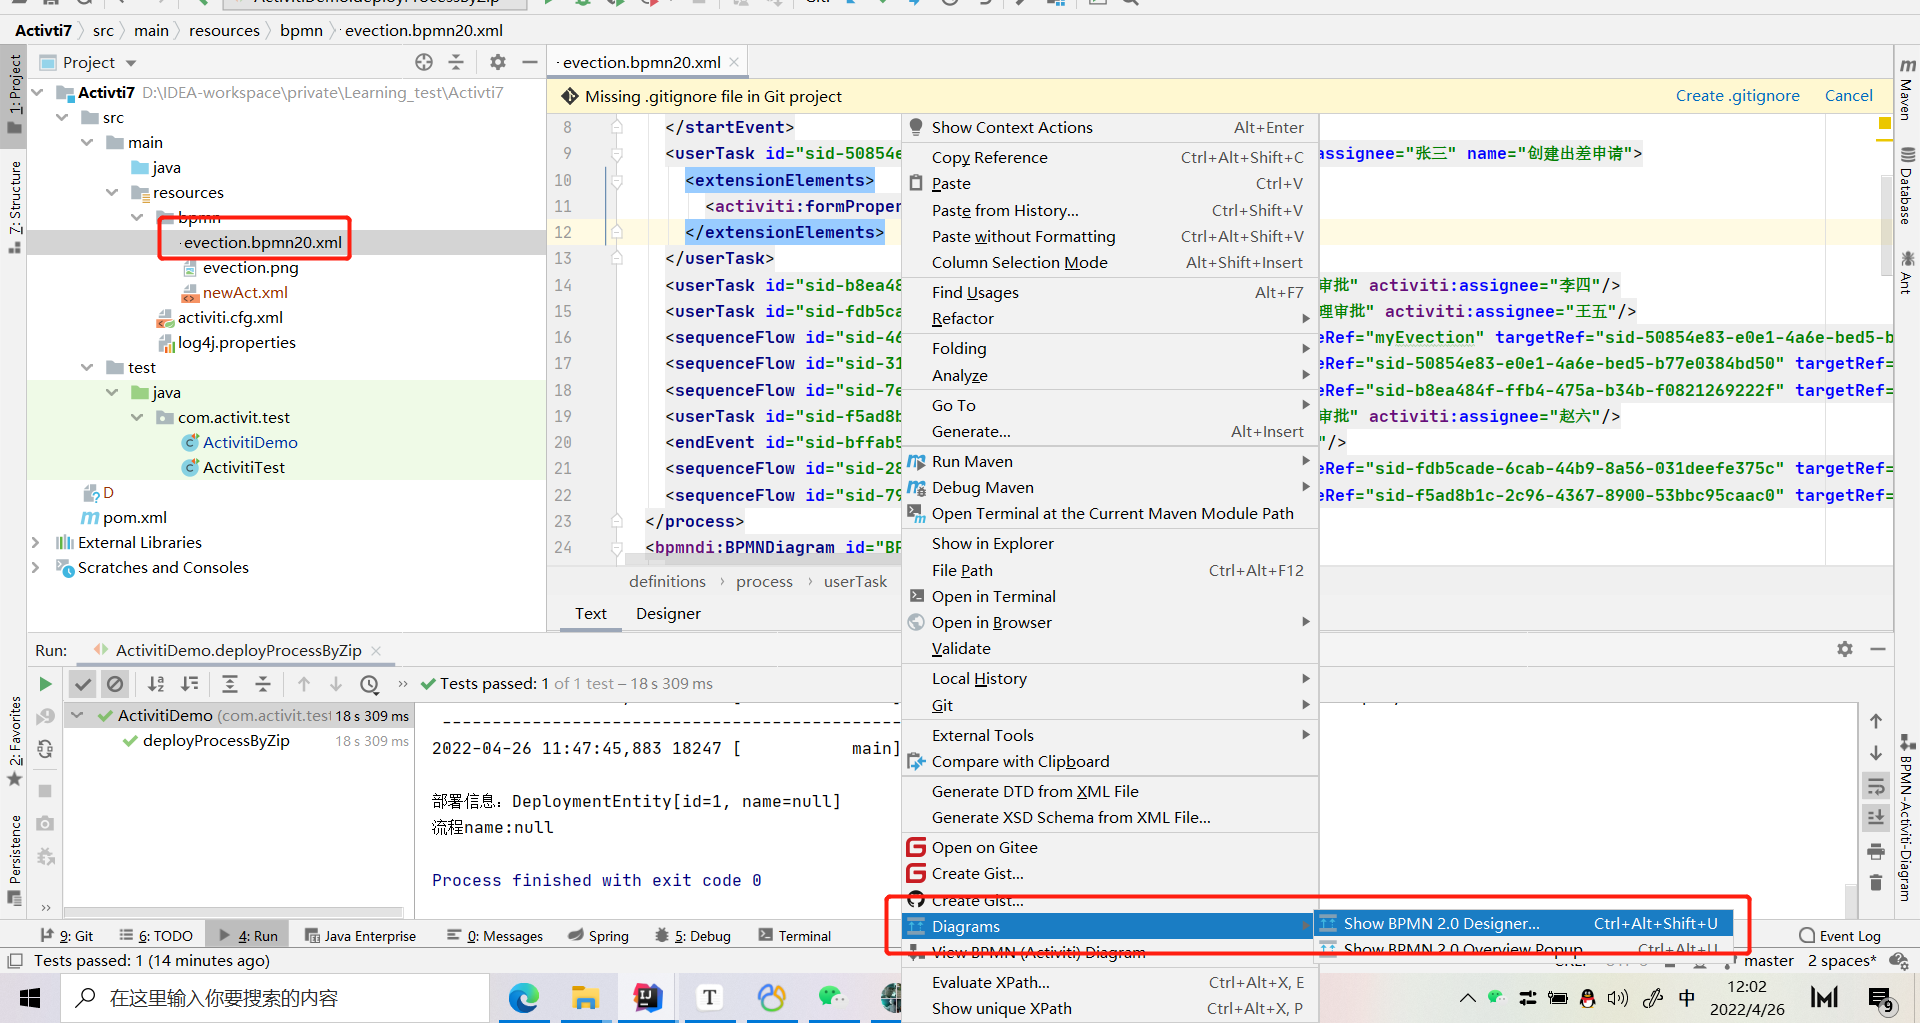
Task: Open the Terminal tool window button
Action: pyautogui.click(x=795, y=936)
